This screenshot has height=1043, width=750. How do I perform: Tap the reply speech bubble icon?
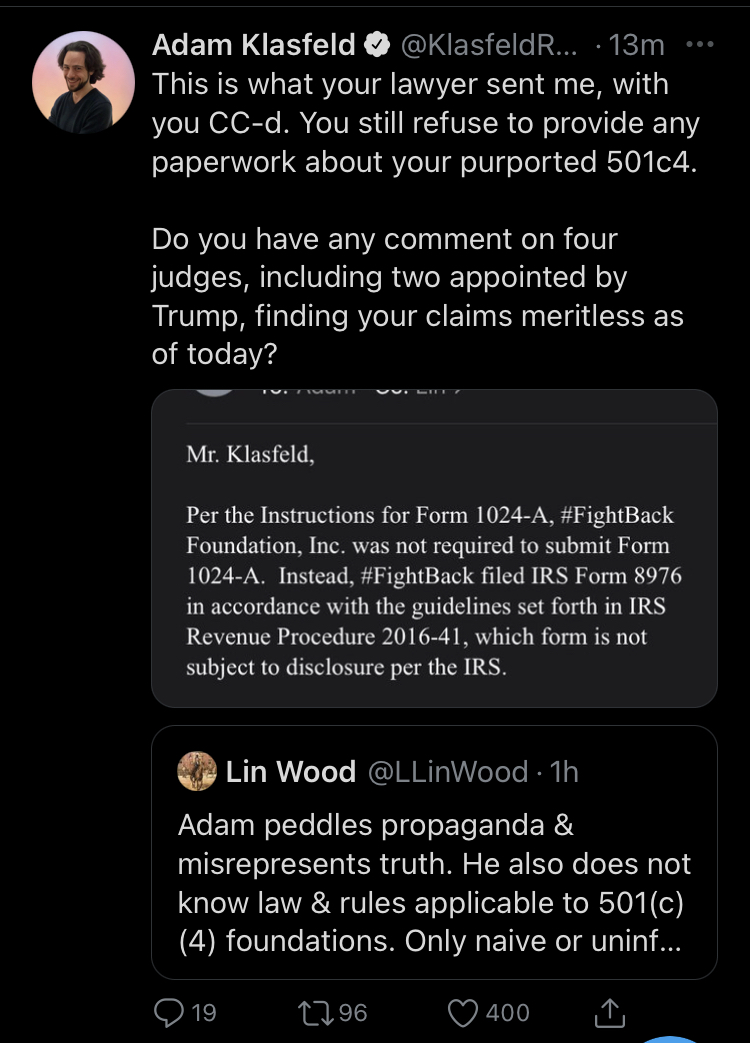click(x=169, y=1012)
